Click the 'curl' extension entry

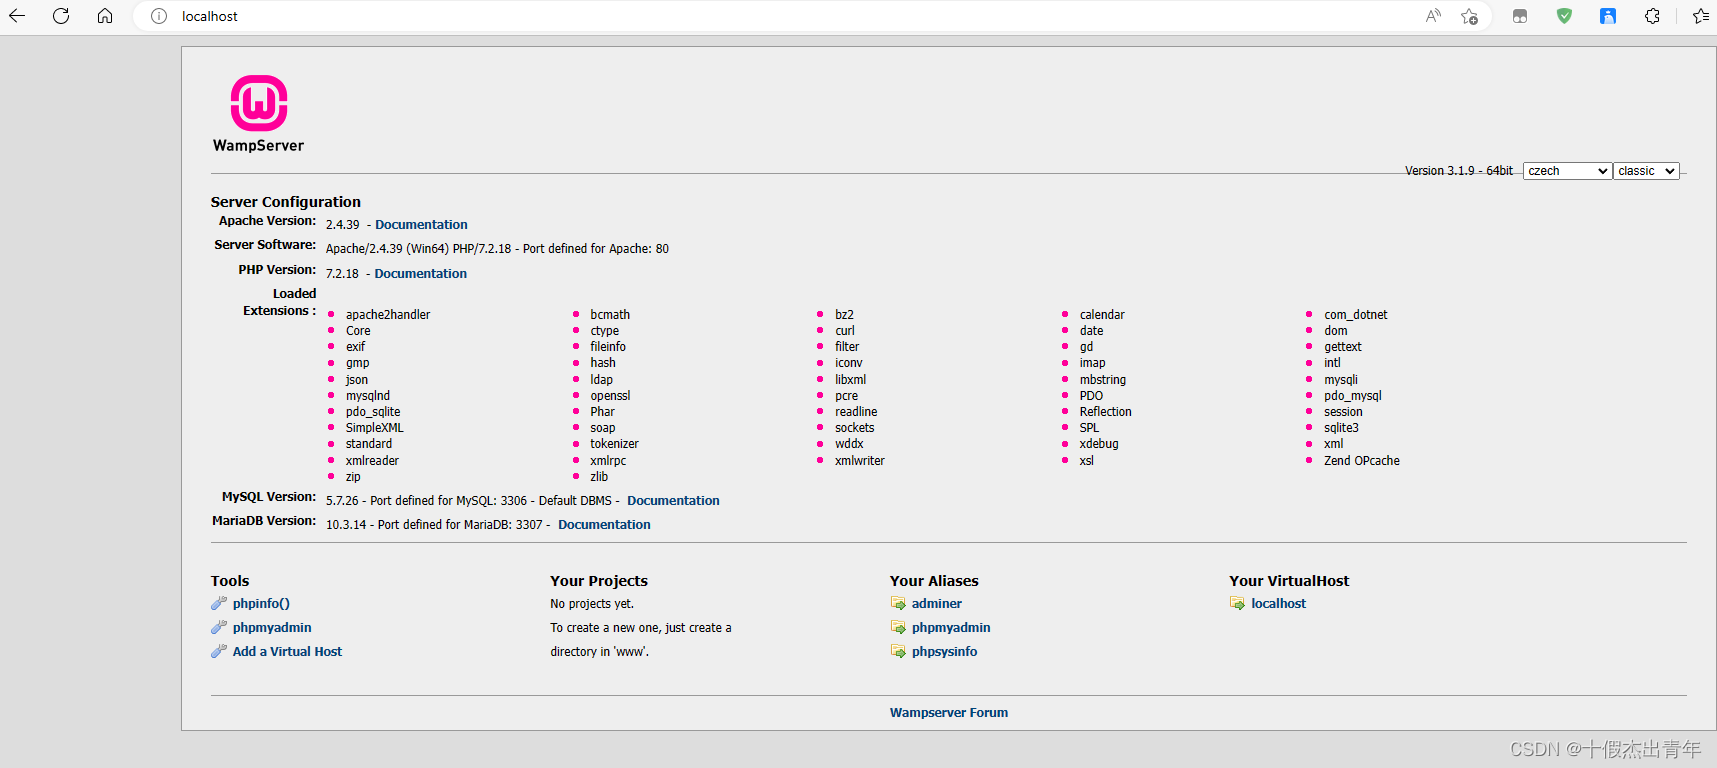[845, 331]
